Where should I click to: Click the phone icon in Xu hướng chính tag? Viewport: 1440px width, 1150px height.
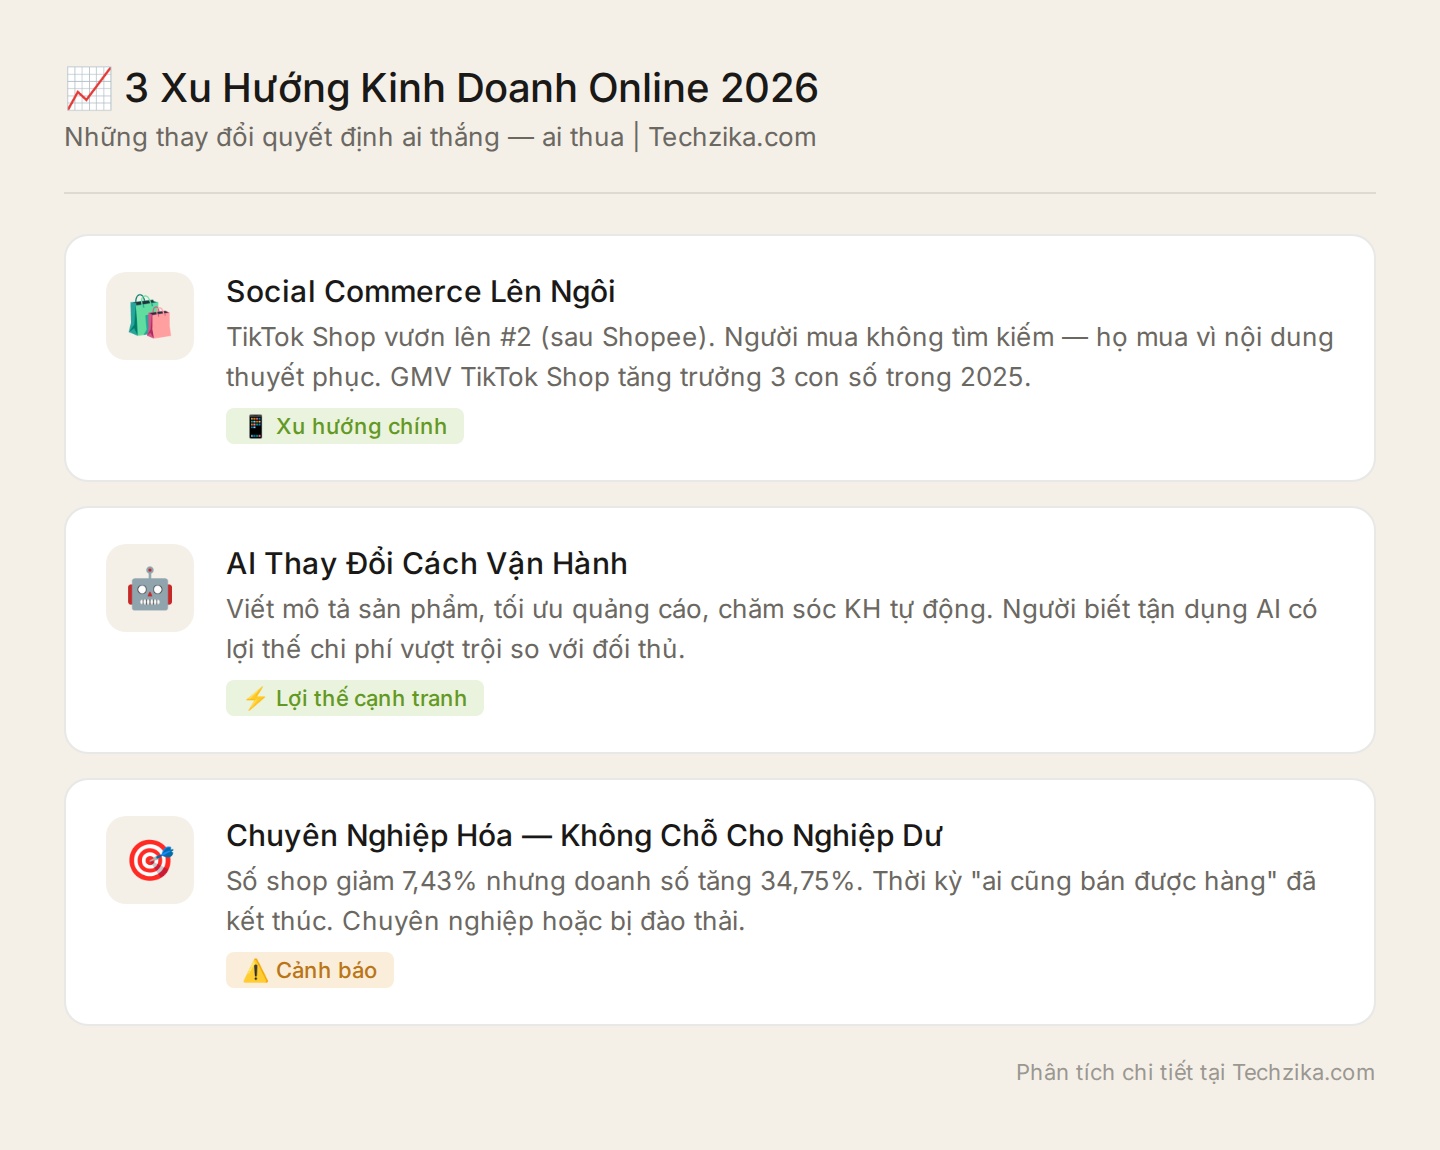click(256, 426)
